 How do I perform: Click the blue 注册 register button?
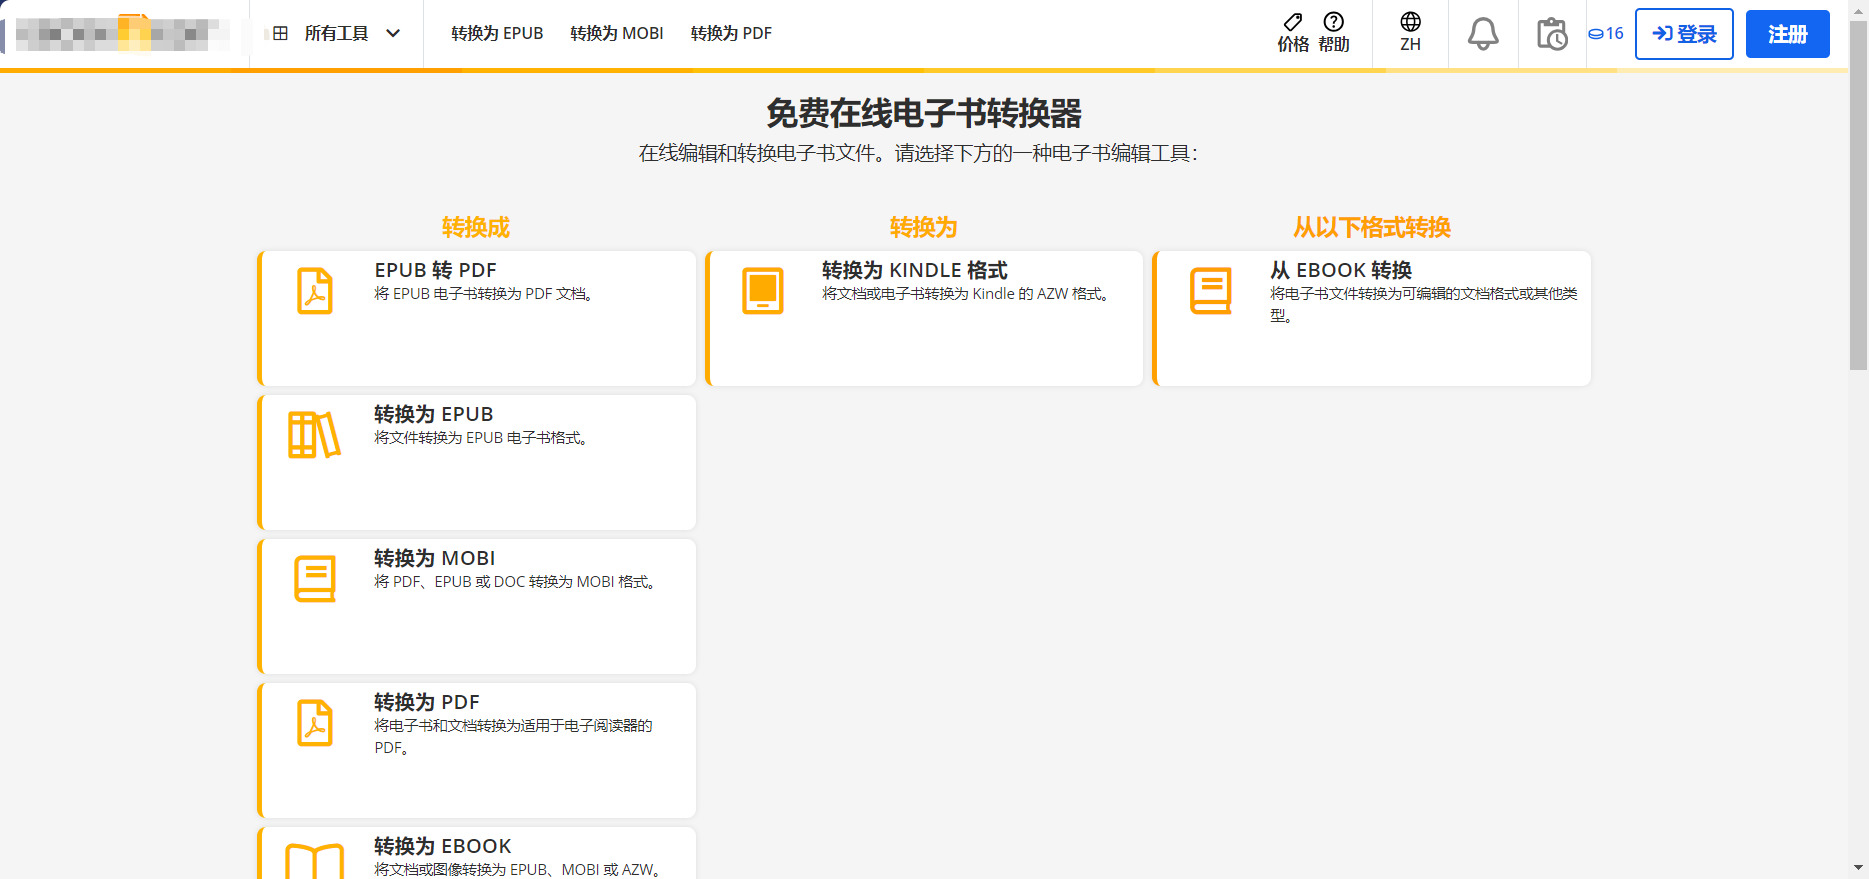[1787, 34]
